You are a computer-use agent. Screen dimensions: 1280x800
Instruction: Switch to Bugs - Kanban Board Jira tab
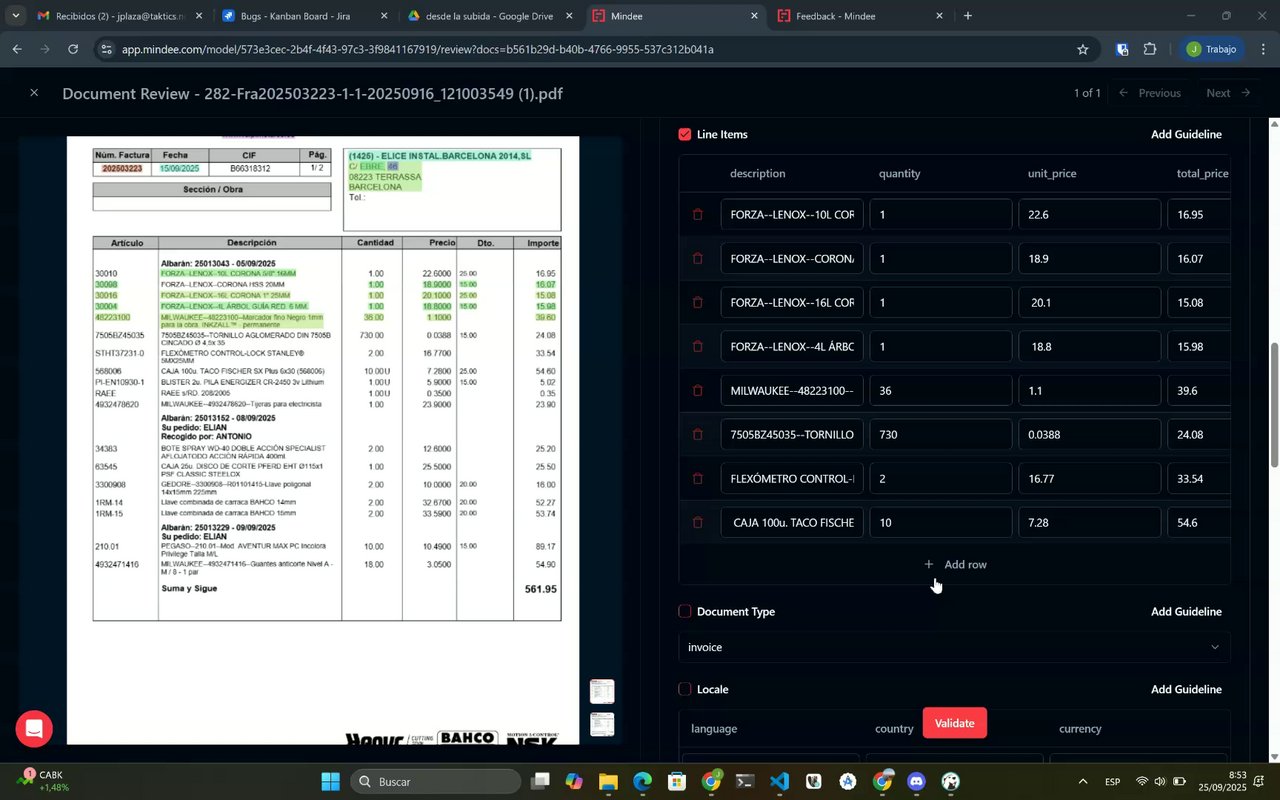[305, 16]
